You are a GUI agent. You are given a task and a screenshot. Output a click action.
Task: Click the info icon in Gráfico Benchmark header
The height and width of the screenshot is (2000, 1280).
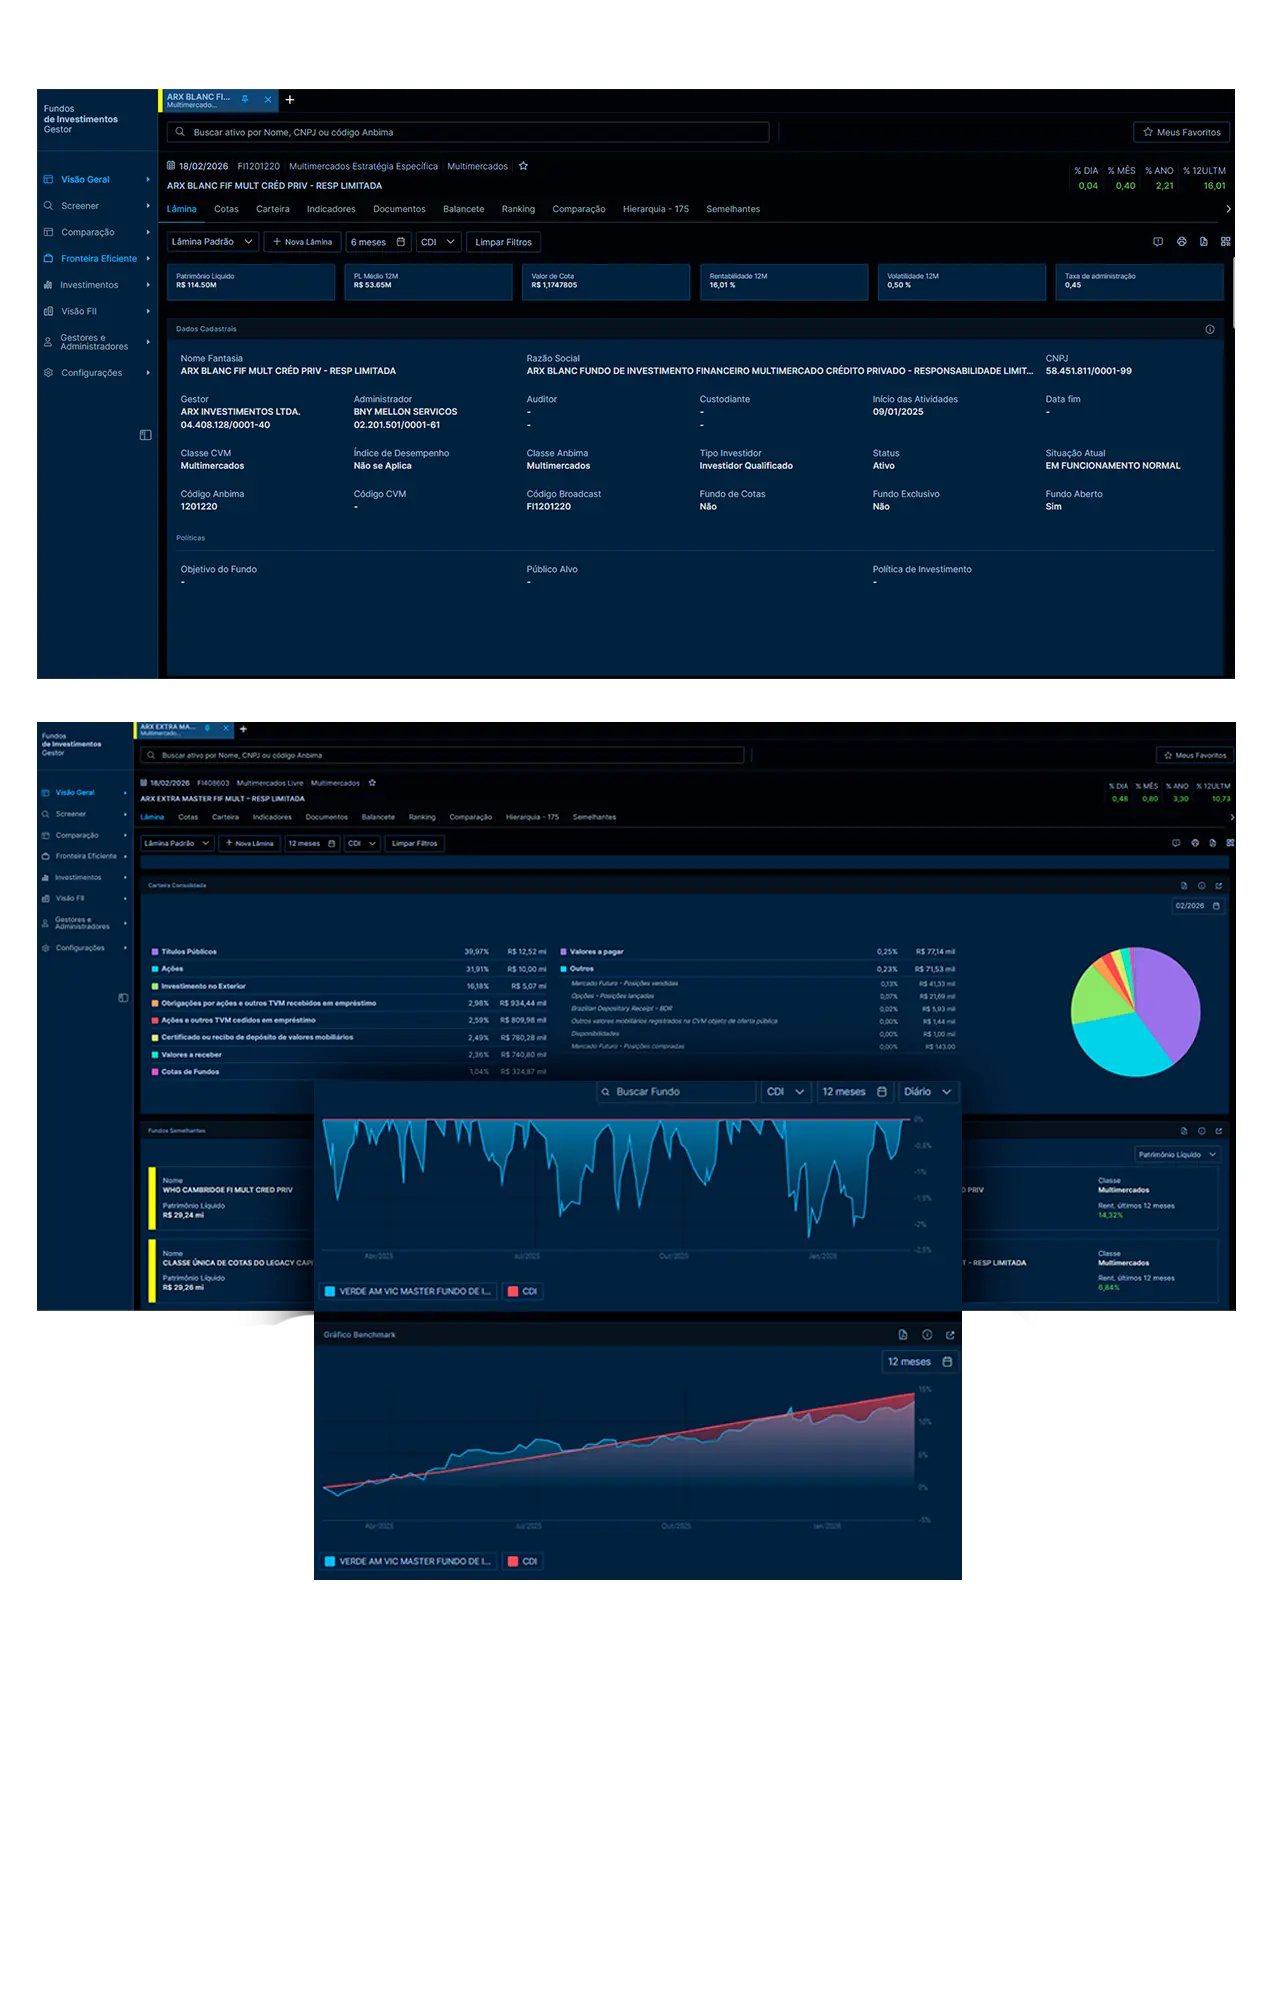[x=927, y=1335]
